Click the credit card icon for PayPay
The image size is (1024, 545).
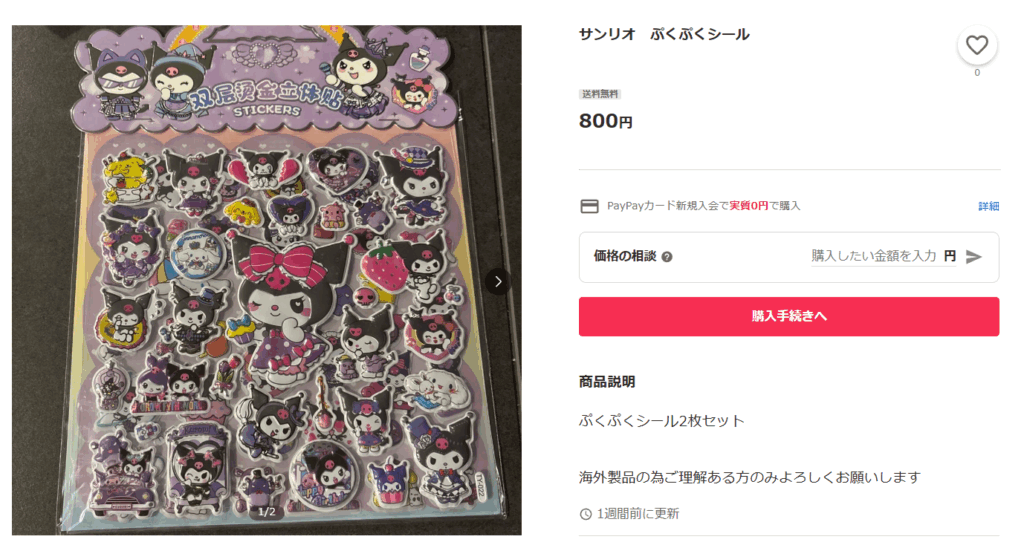coord(590,206)
